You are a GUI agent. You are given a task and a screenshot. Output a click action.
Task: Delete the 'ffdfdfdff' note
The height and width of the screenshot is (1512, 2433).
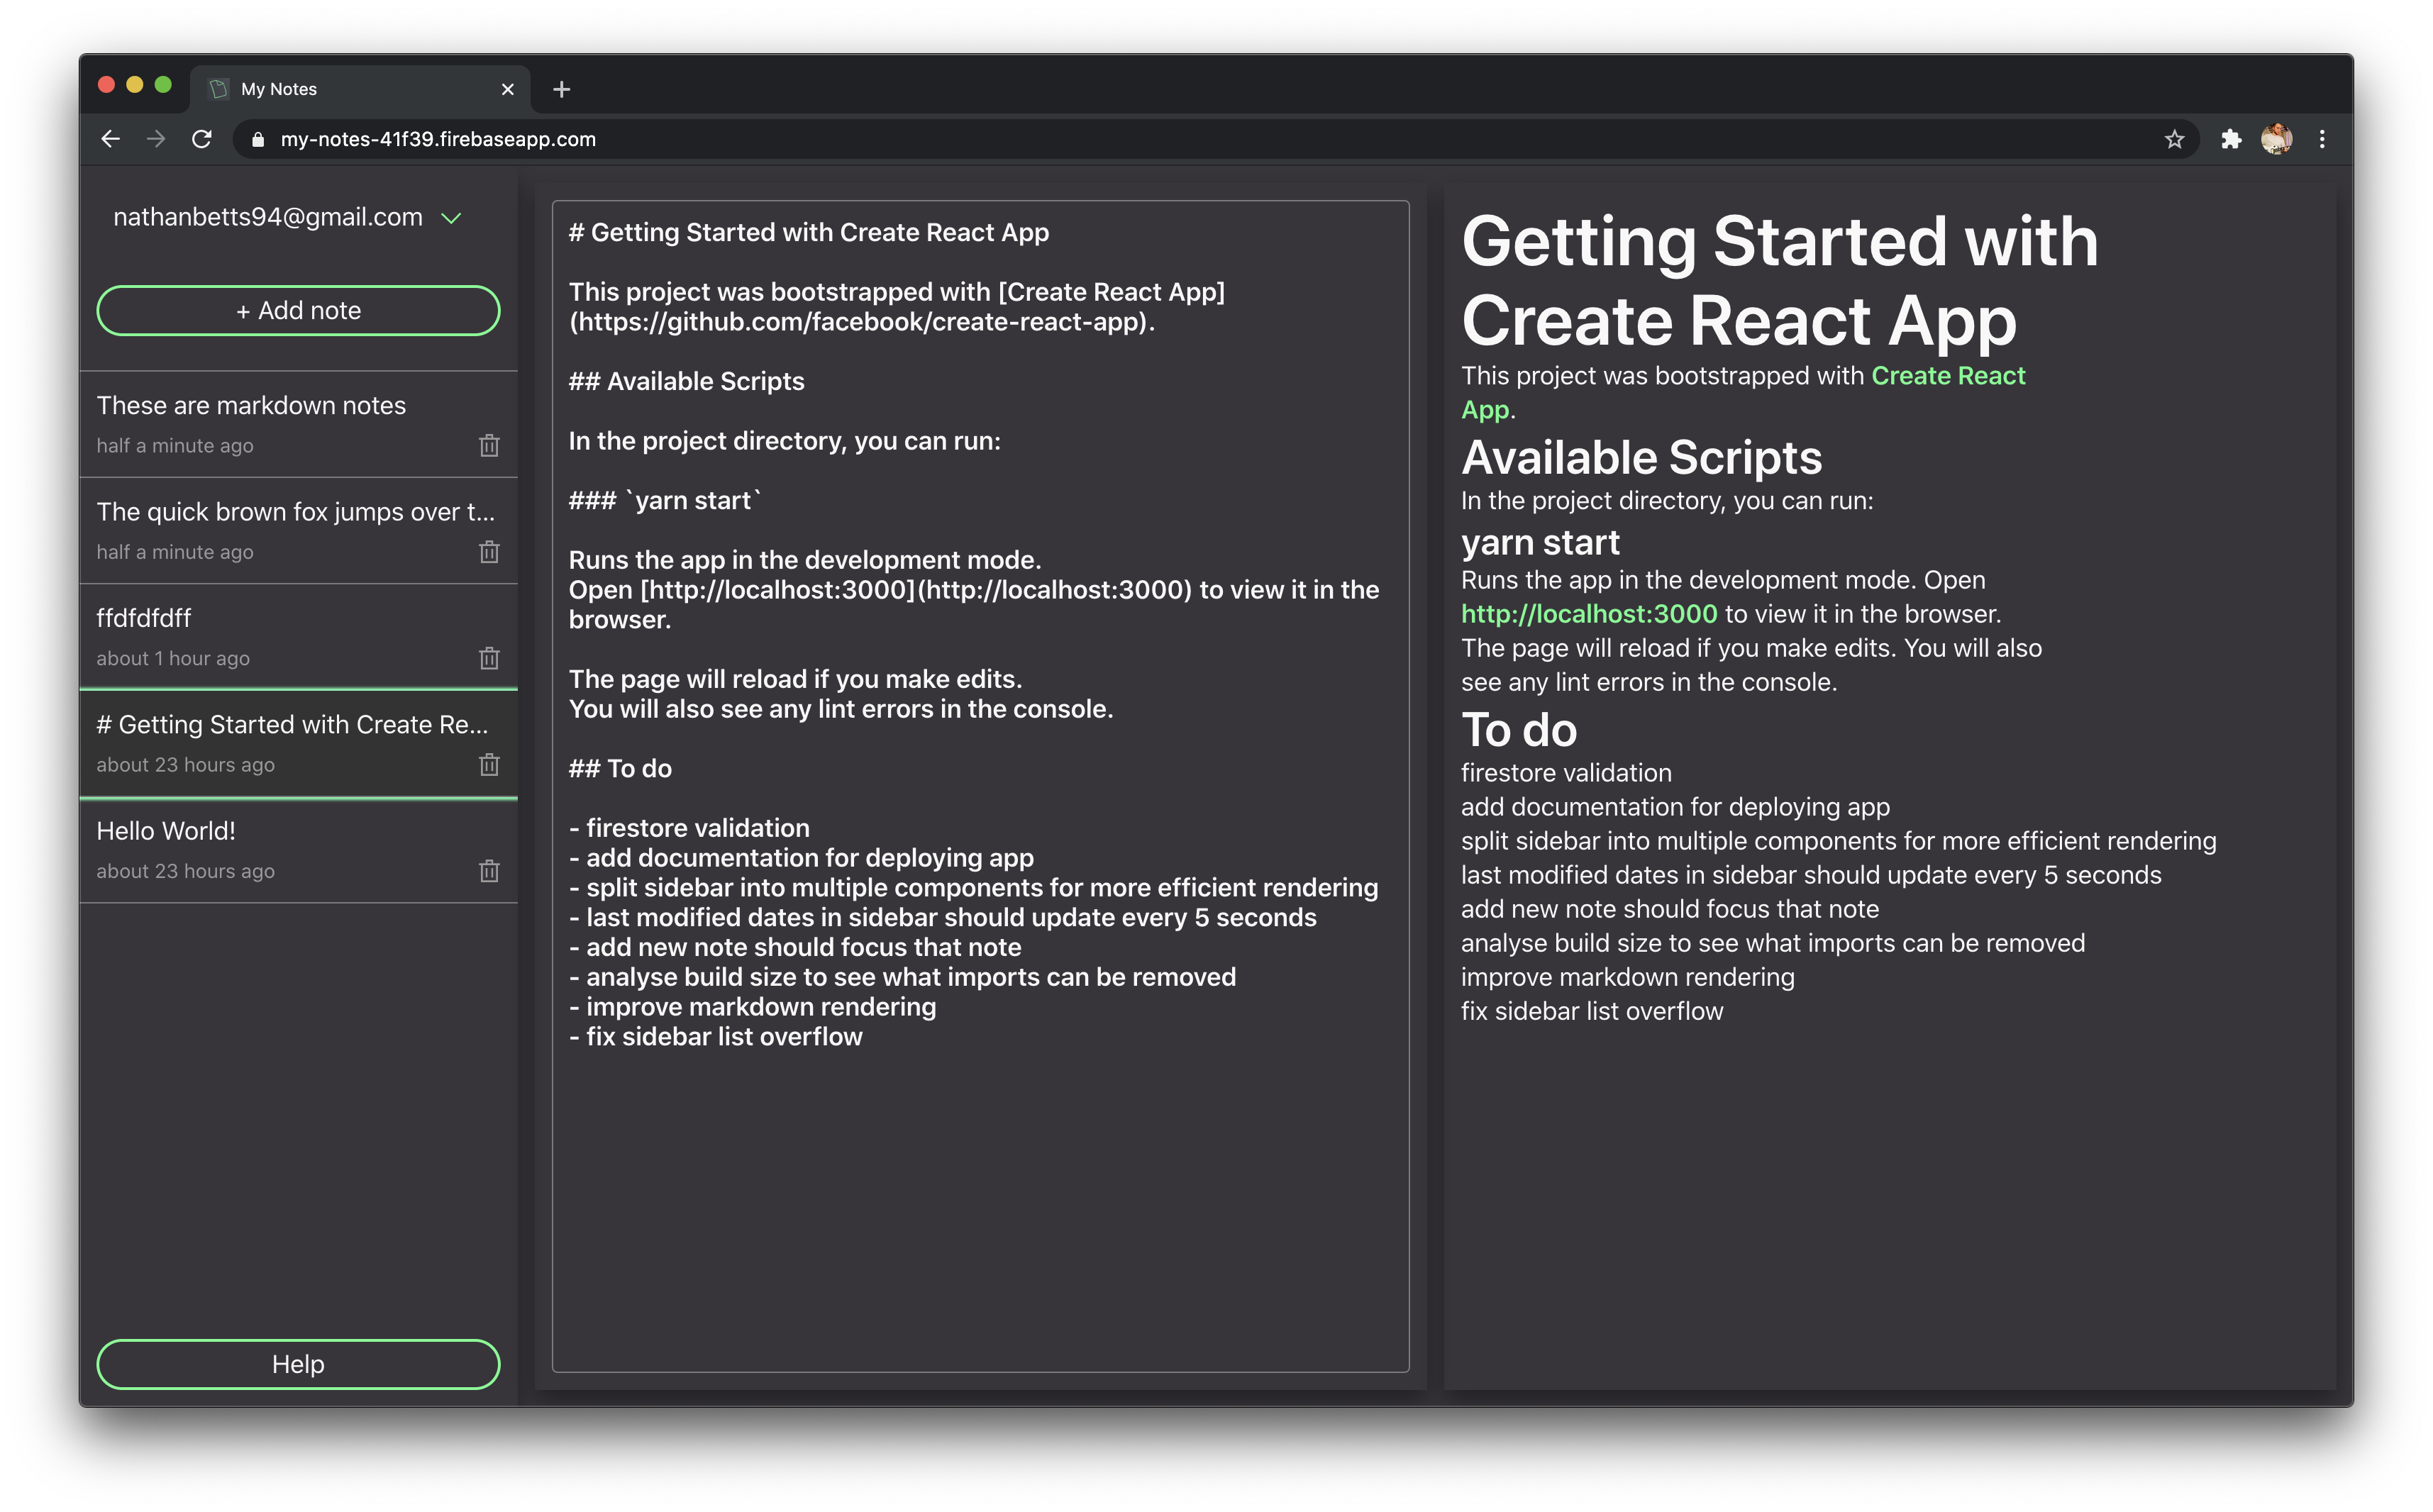(489, 658)
